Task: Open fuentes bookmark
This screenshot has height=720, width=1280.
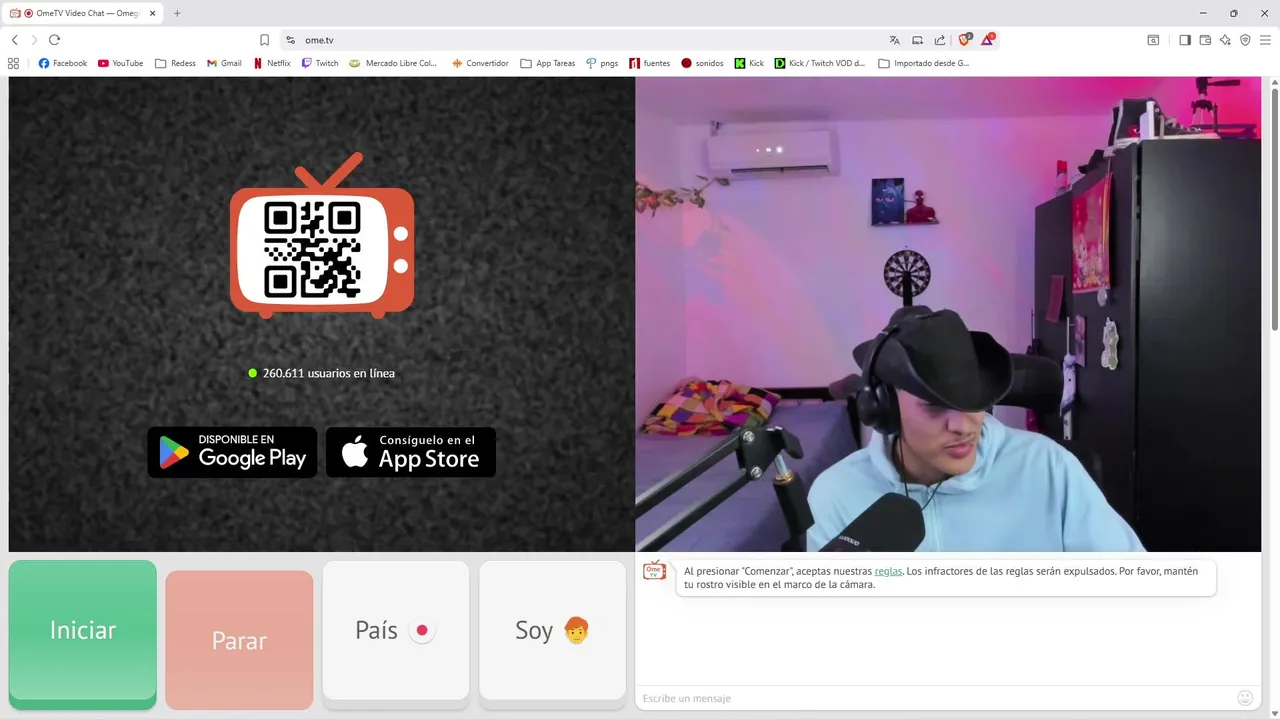Action: click(x=649, y=63)
